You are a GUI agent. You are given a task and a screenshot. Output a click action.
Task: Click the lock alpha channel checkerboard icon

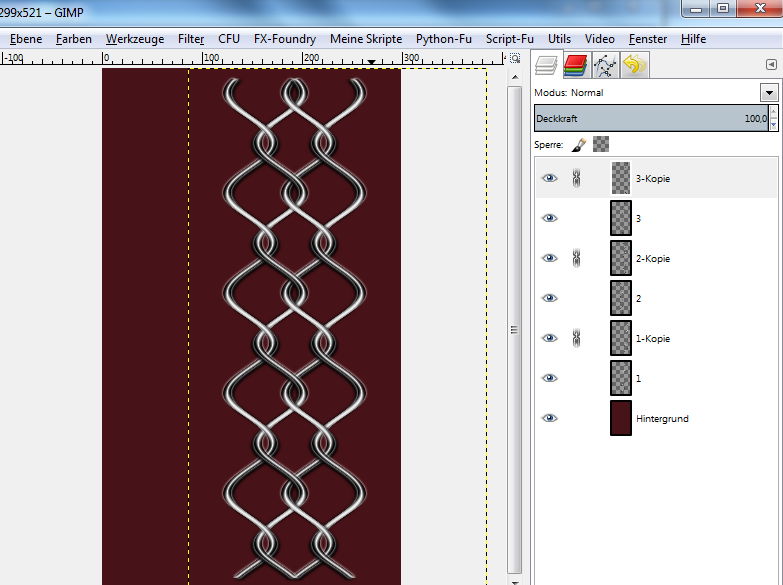coord(601,144)
